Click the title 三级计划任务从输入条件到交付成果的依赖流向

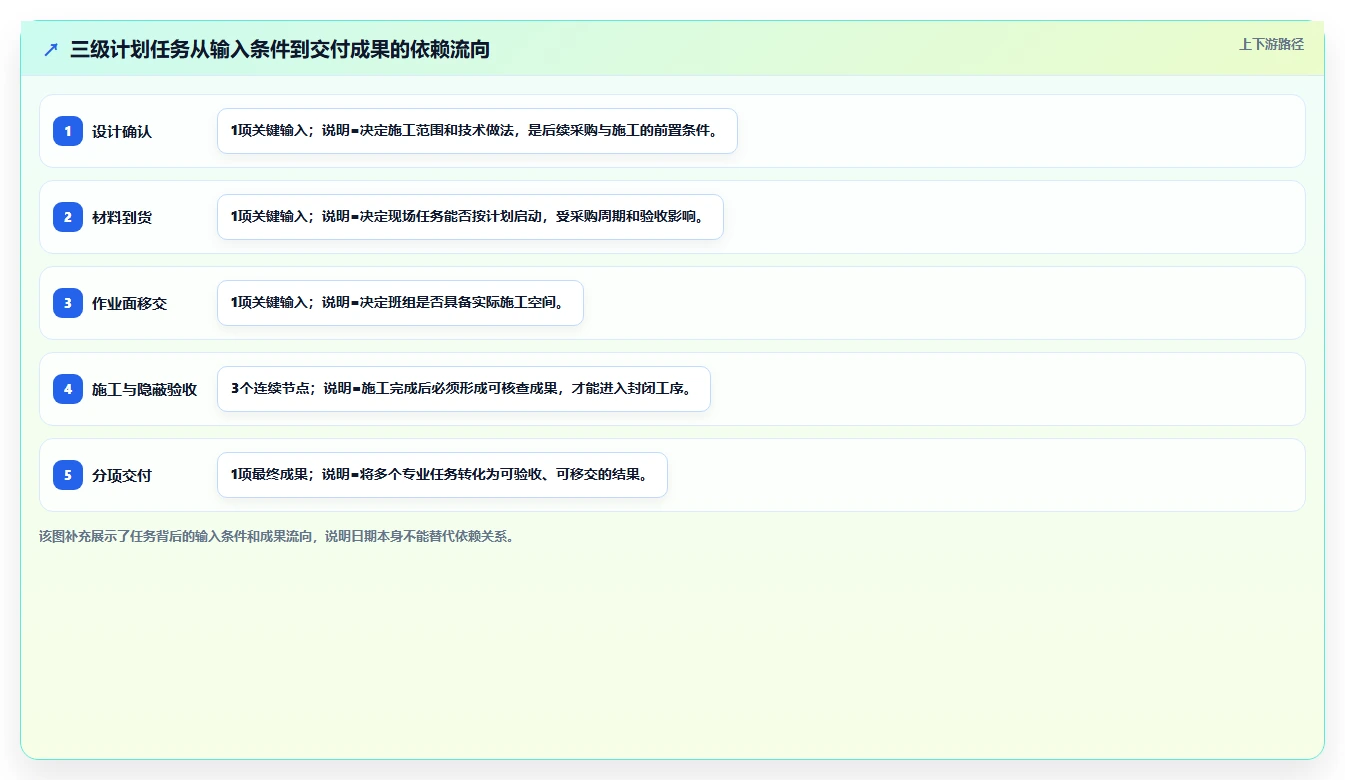tap(280, 49)
